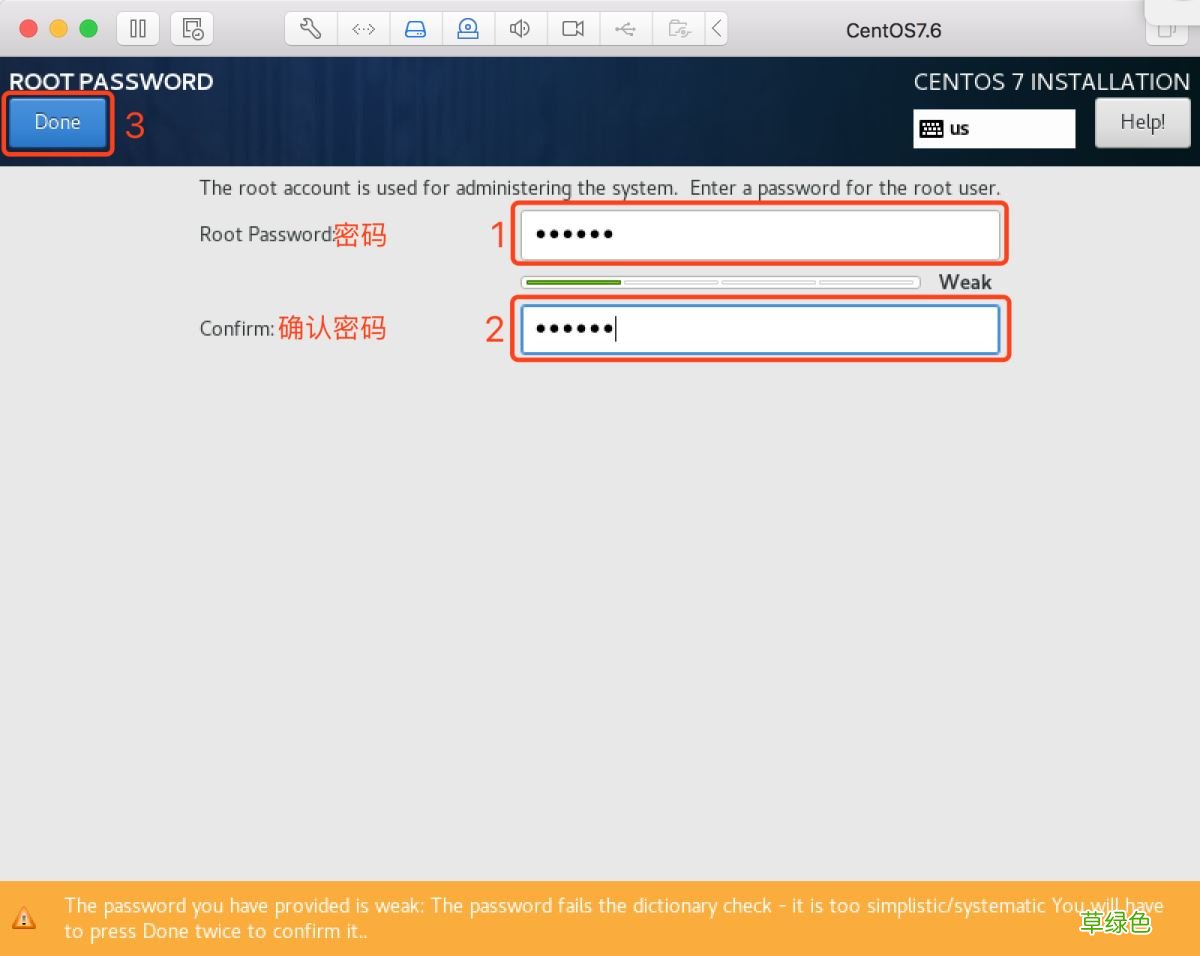Select the hard disk toolbar icon
This screenshot has height=956, width=1200.
(x=415, y=28)
